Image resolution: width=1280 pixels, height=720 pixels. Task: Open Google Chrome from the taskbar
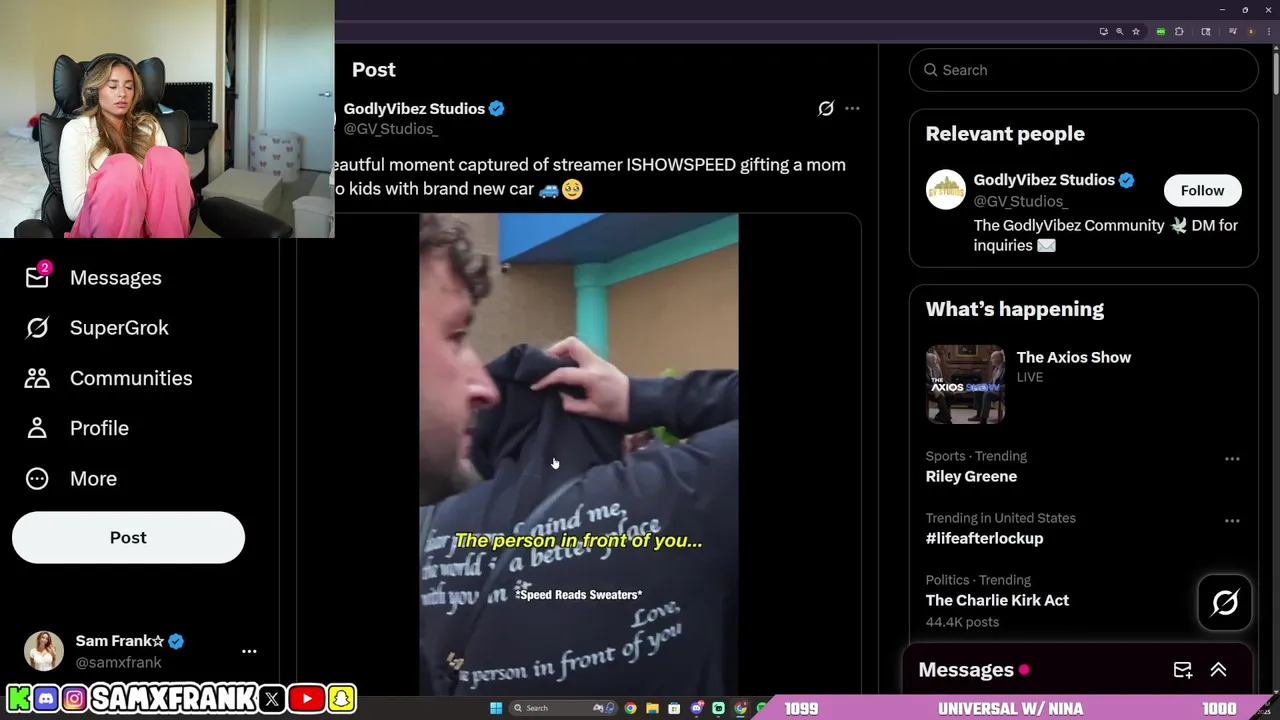click(630, 708)
